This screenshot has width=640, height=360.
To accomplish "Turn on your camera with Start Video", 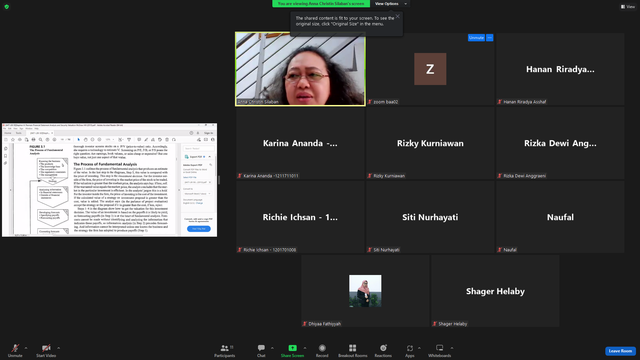I will (x=46, y=350).
